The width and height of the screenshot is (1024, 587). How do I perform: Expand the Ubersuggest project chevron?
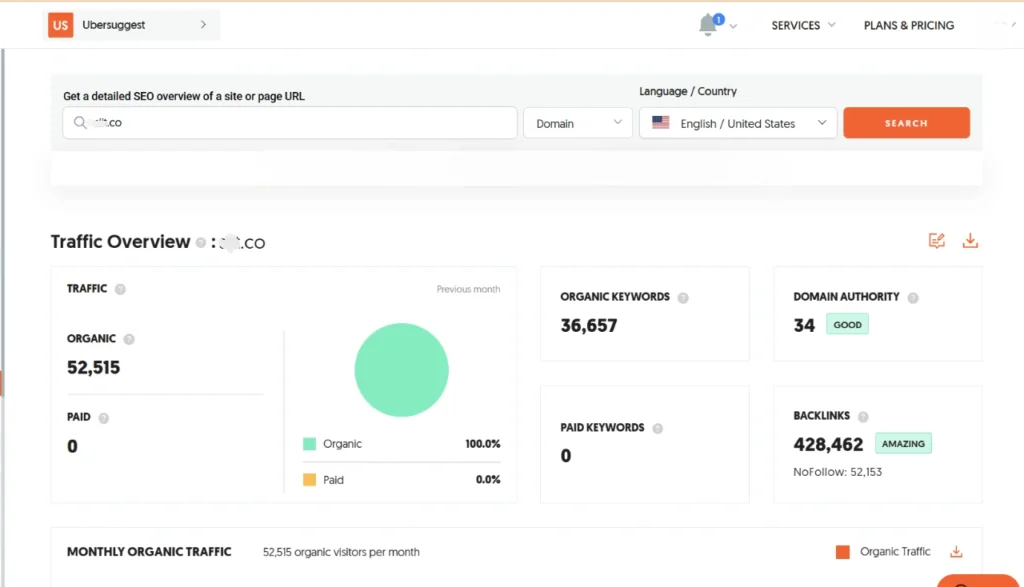click(x=203, y=25)
